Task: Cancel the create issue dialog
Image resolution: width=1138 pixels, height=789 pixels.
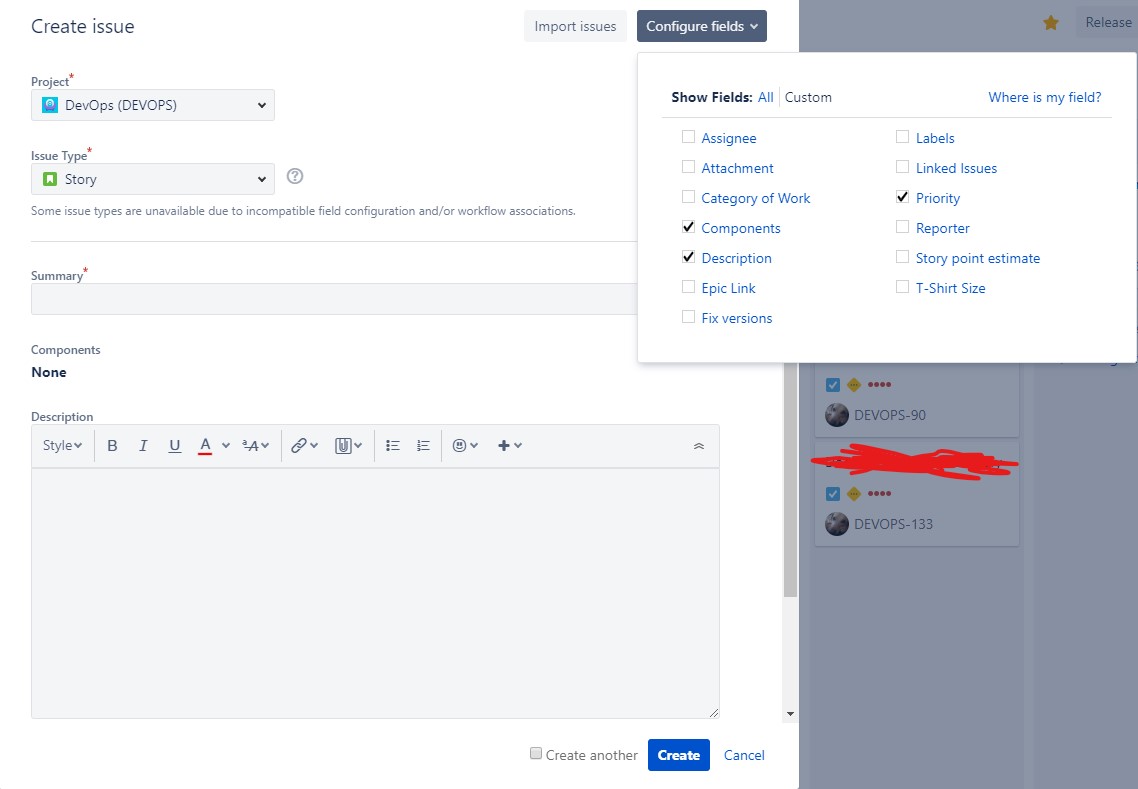Action: pos(744,755)
